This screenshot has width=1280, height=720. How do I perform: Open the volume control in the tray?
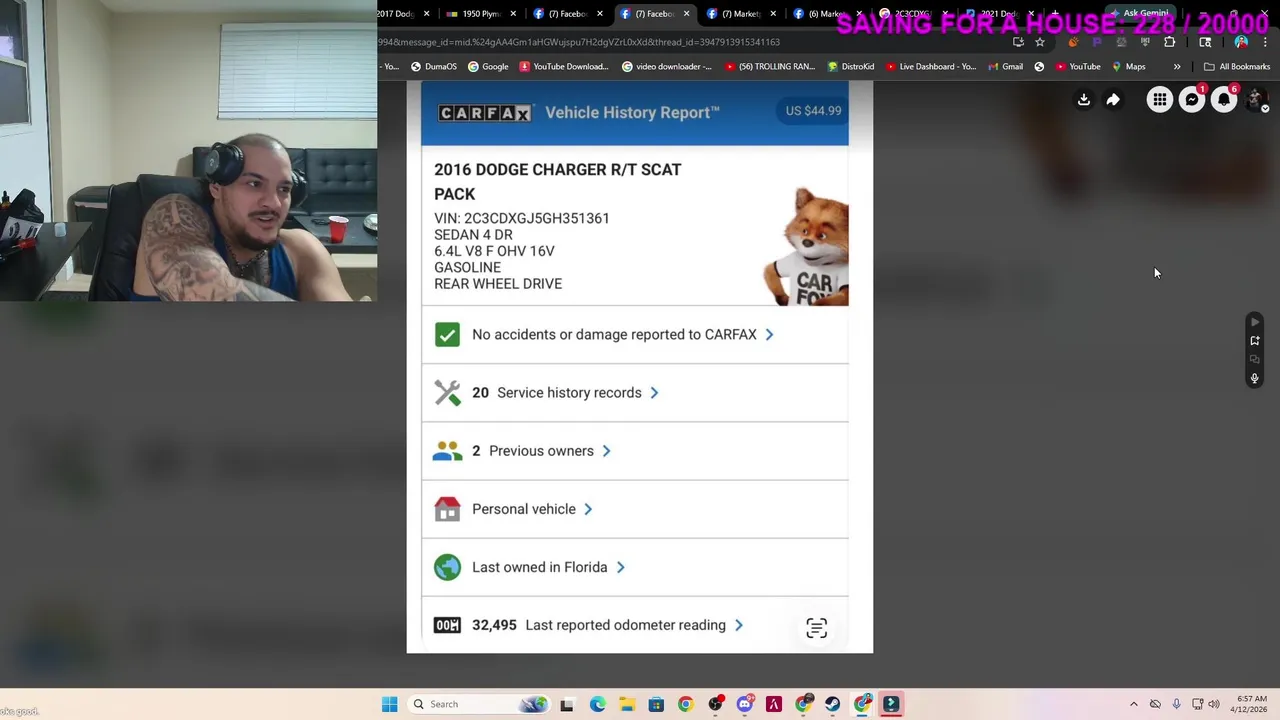[1214, 704]
